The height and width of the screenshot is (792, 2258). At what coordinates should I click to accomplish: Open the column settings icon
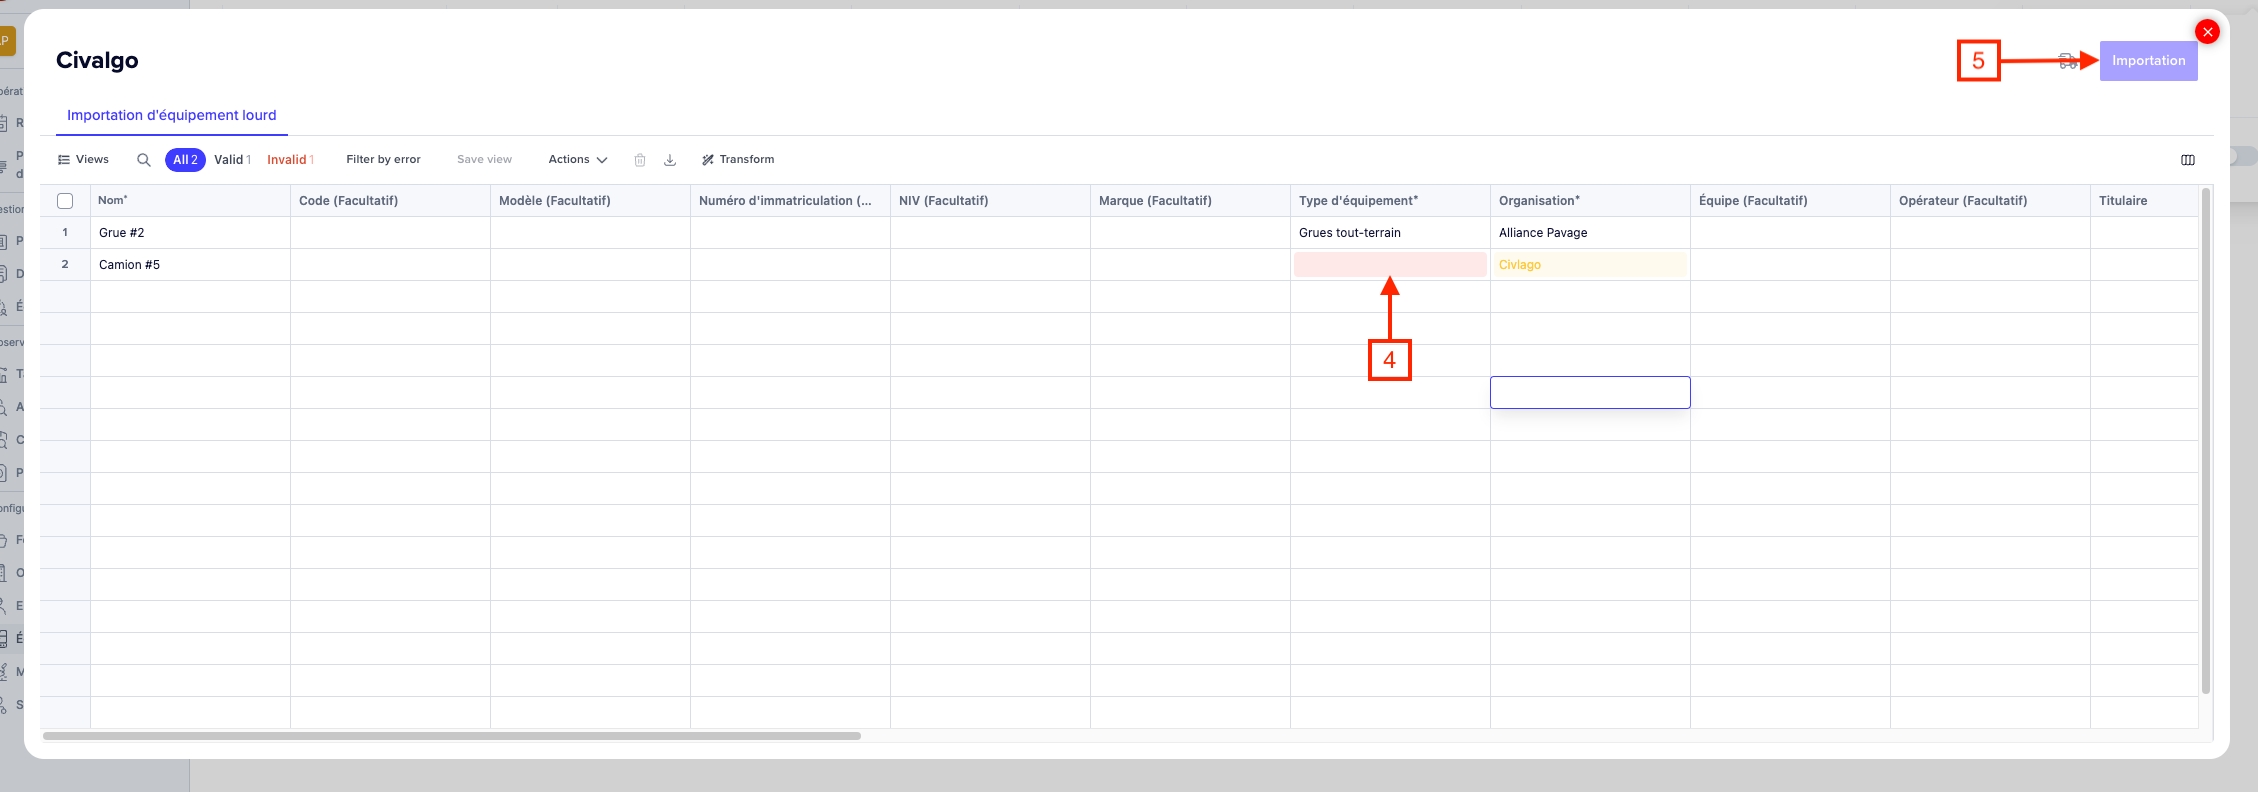click(2187, 160)
